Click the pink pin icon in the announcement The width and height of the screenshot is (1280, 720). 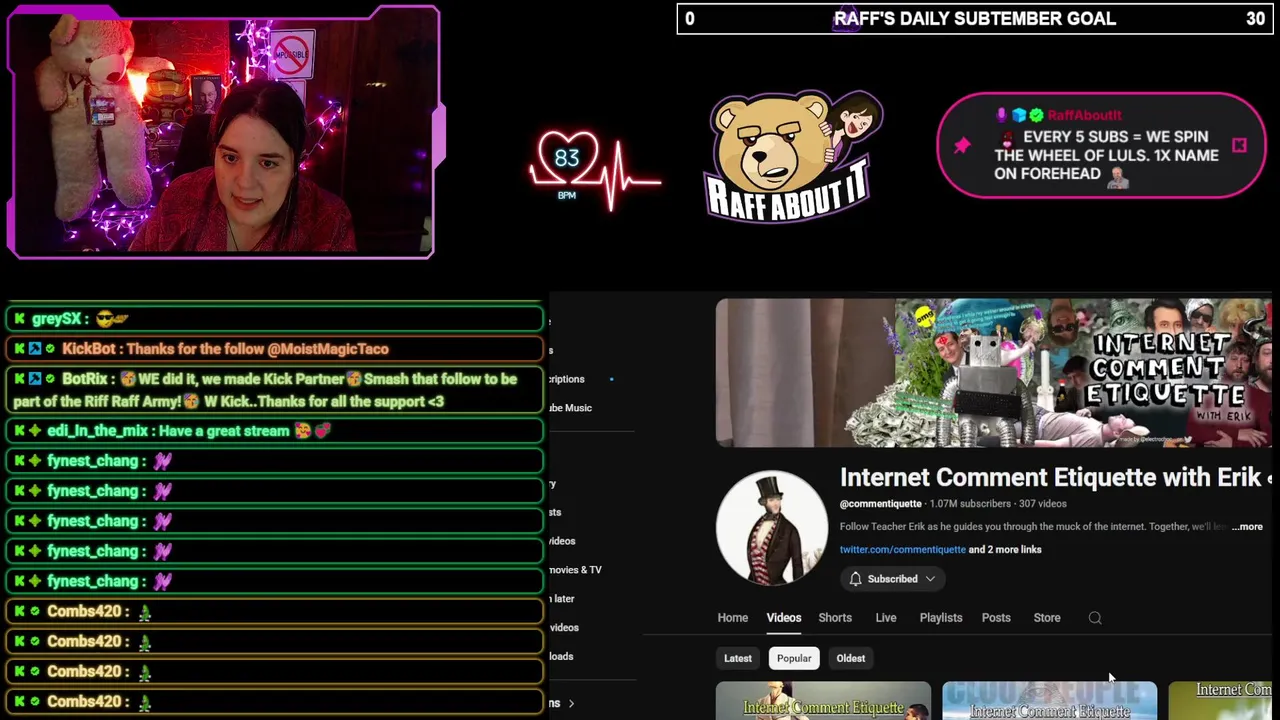(962, 146)
